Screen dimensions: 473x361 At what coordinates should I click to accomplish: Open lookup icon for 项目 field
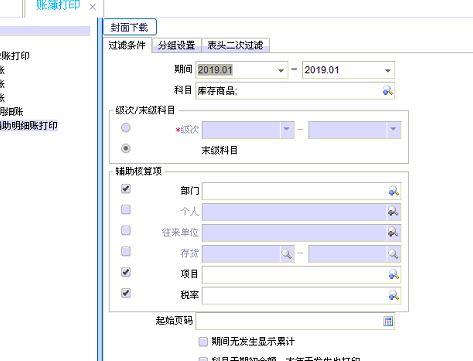[x=394, y=275]
